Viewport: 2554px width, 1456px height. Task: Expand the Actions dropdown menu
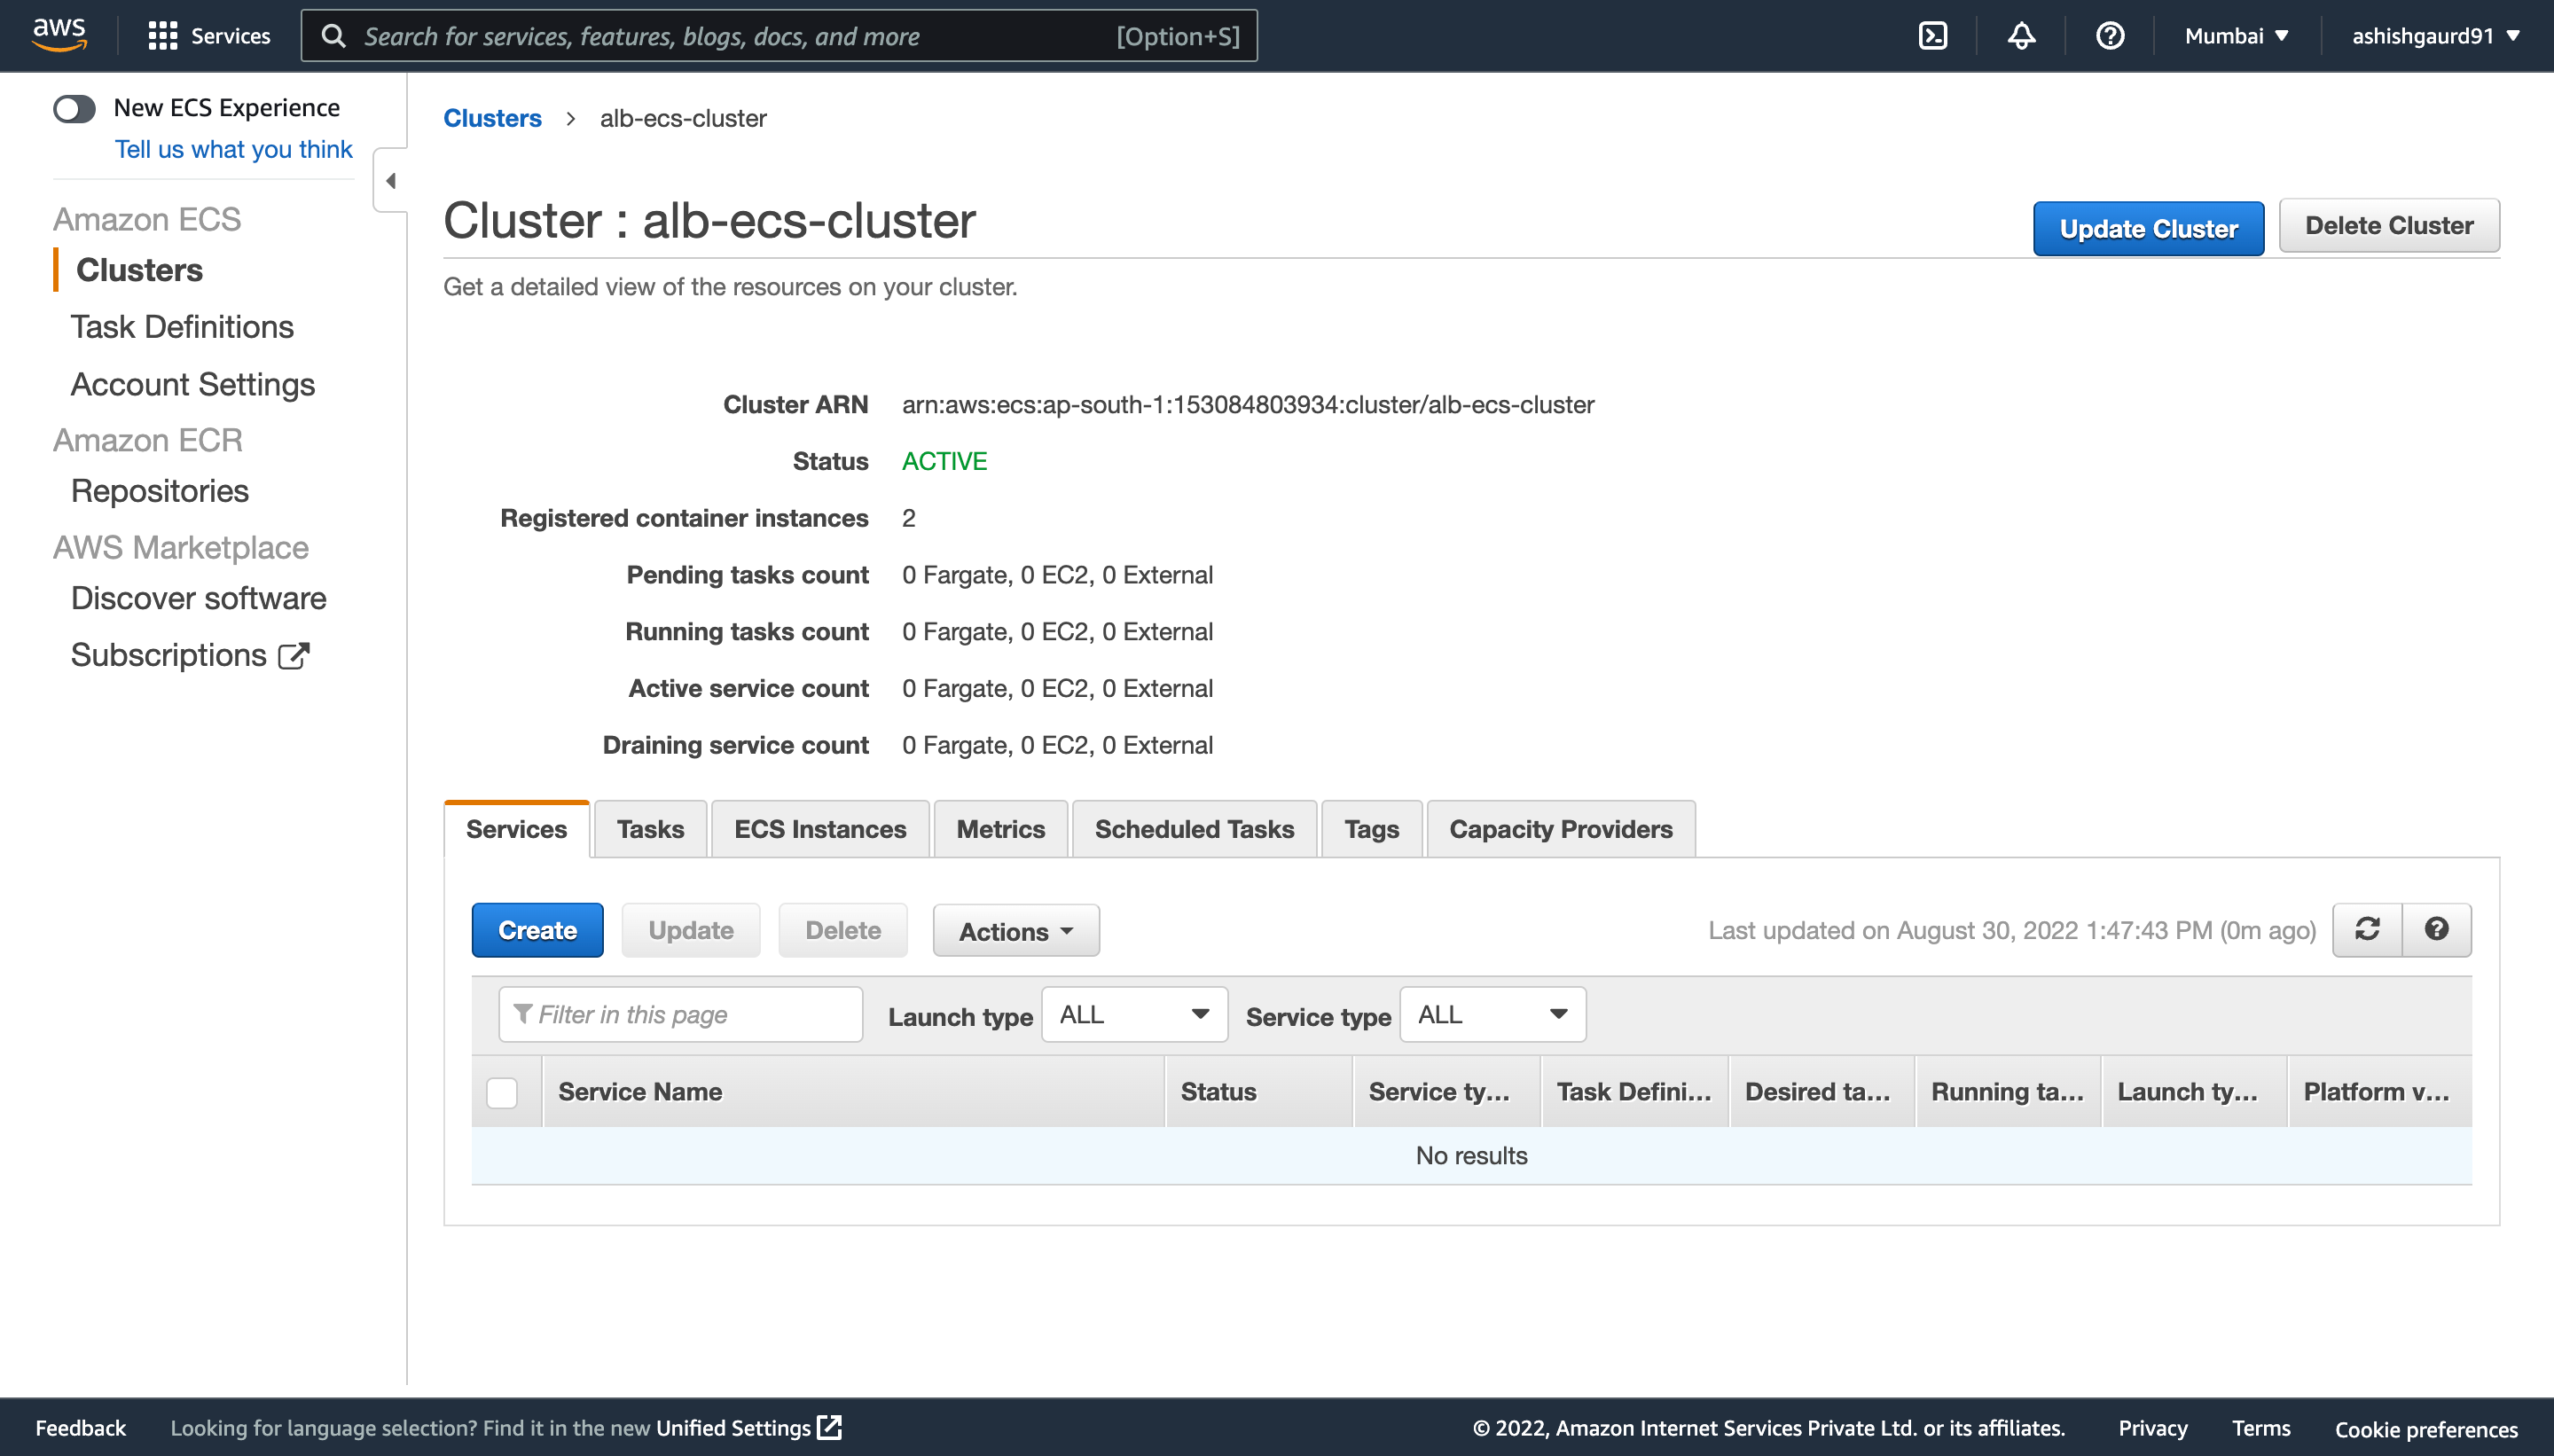pos(1015,931)
